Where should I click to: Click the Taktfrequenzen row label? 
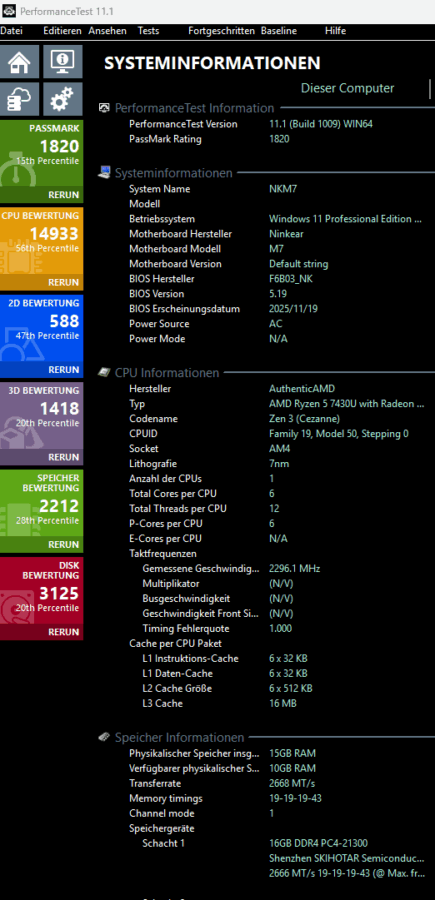[163, 554]
